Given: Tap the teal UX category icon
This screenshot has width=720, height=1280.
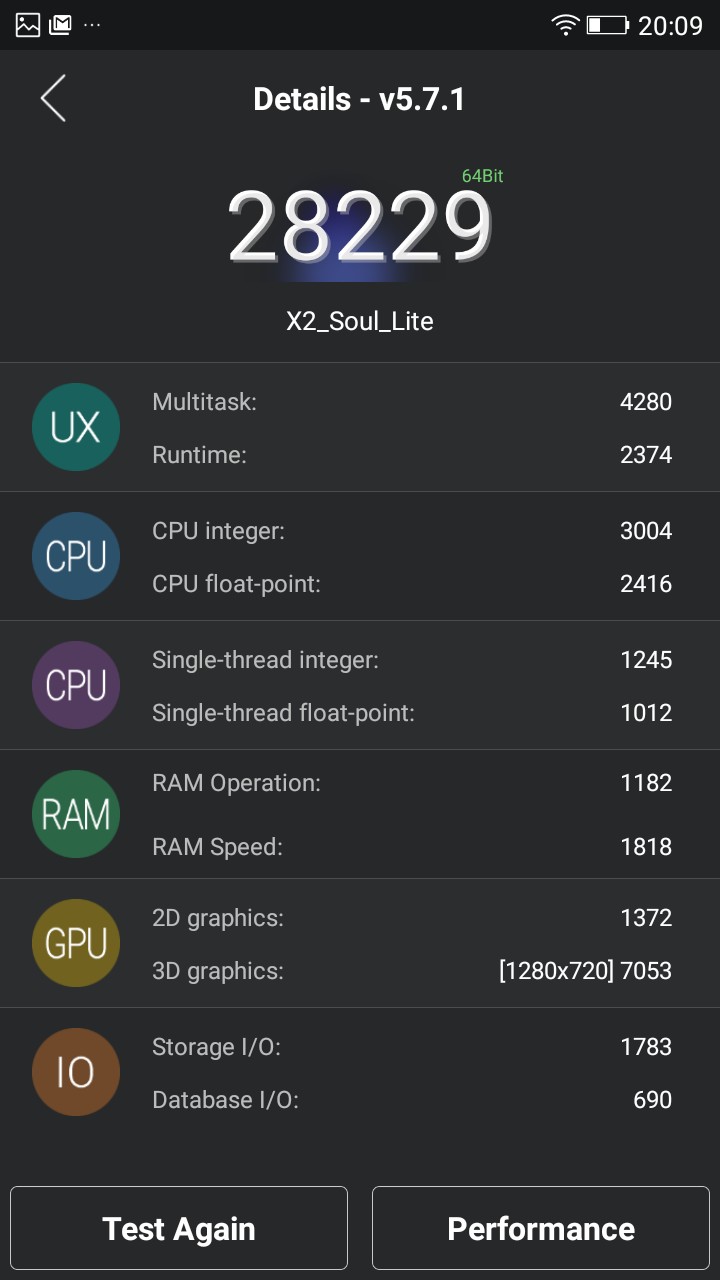Looking at the screenshot, I should (76, 427).
